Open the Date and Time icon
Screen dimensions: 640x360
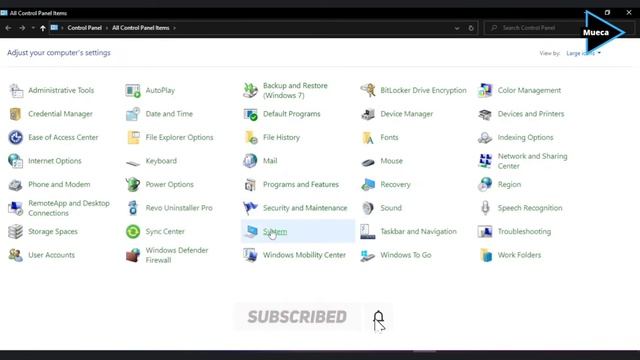[x=133, y=114]
